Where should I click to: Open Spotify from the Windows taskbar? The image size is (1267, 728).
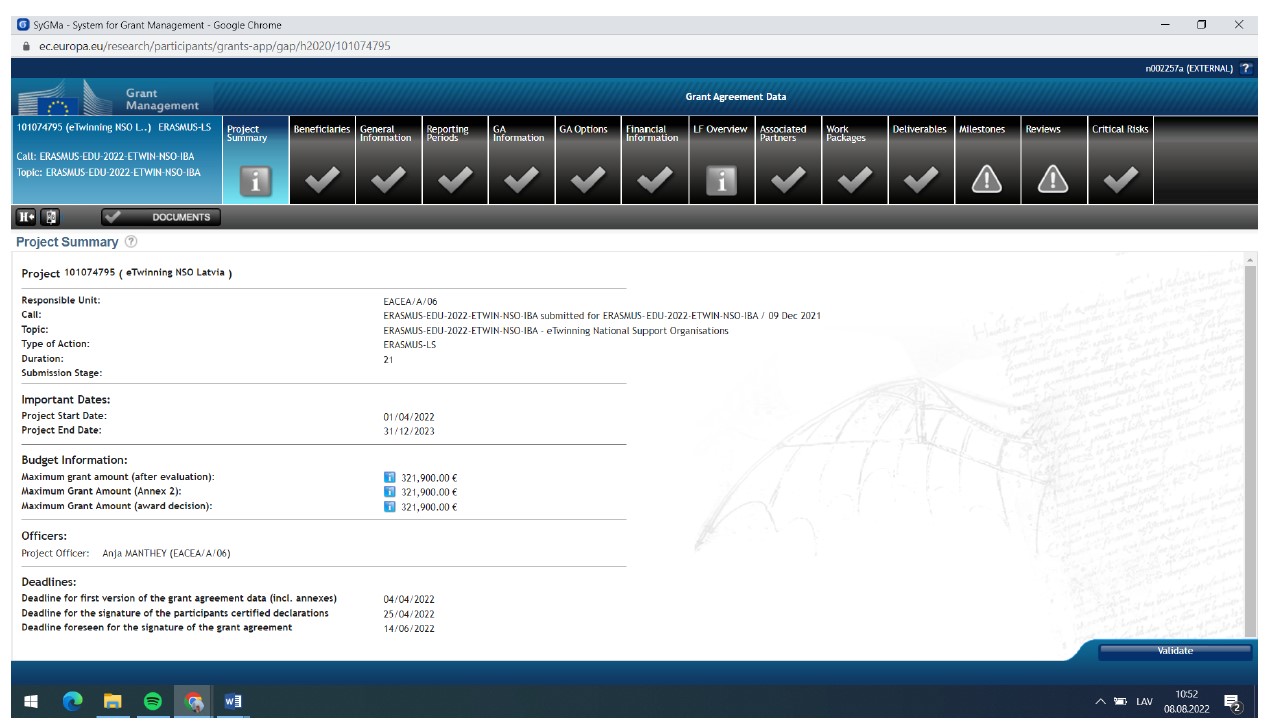[153, 702]
